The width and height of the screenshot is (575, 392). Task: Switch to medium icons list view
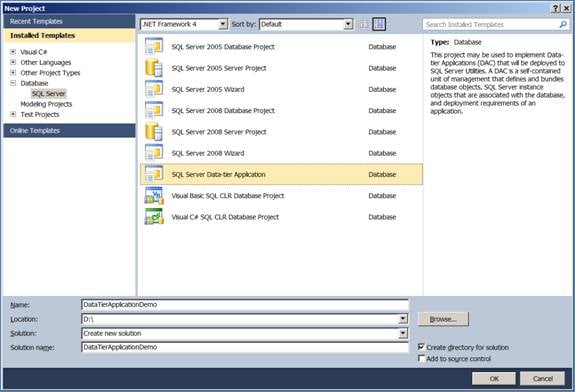click(x=379, y=25)
